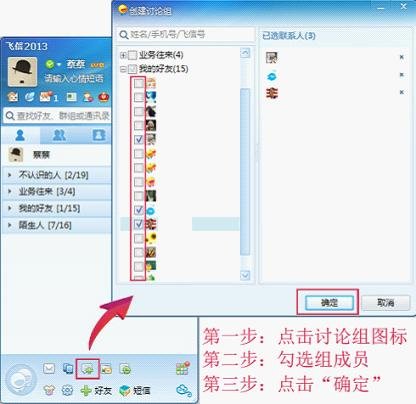This screenshot has width=416, height=404.
Task: Switch to the two-people groups tab
Action: click(x=59, y=135)
